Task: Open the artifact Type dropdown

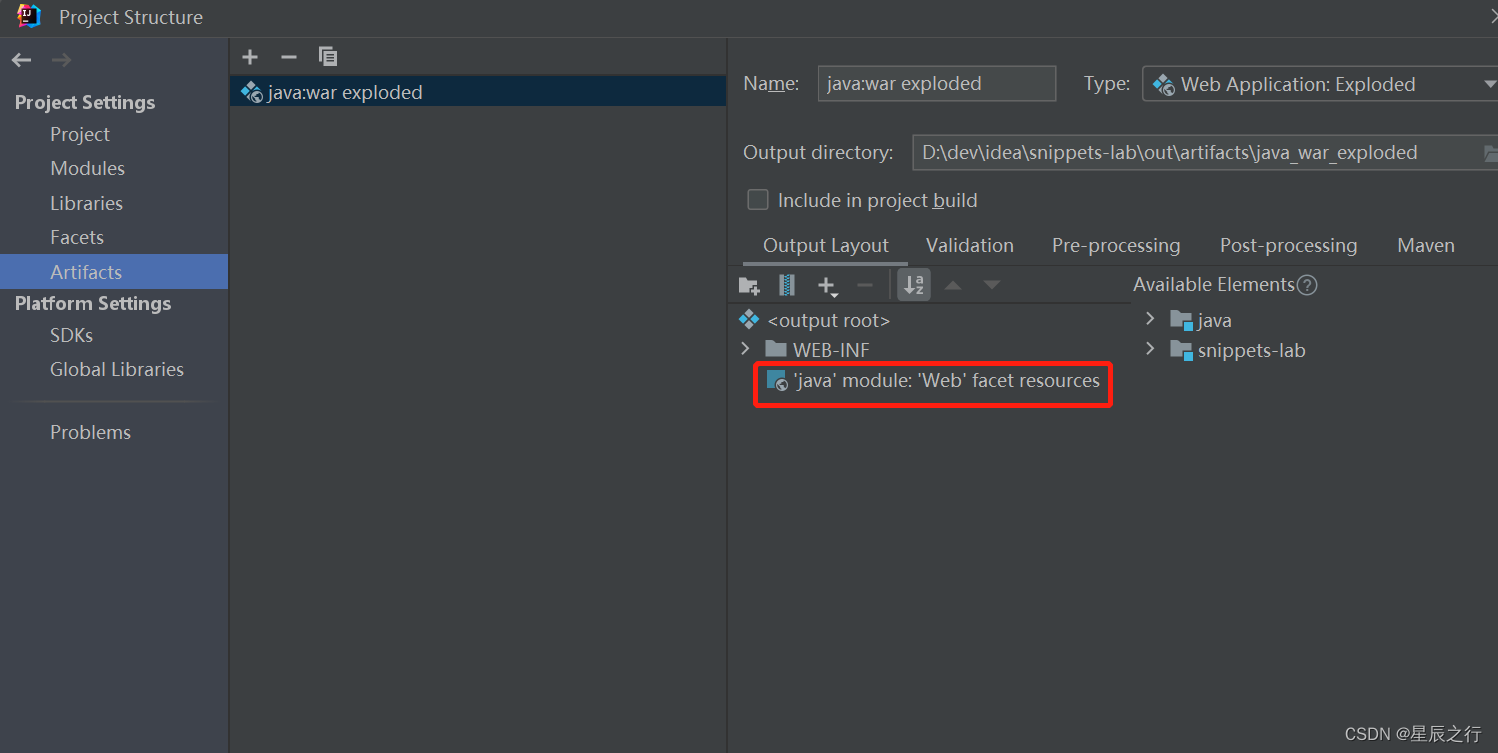Action: click(1320, 84)
